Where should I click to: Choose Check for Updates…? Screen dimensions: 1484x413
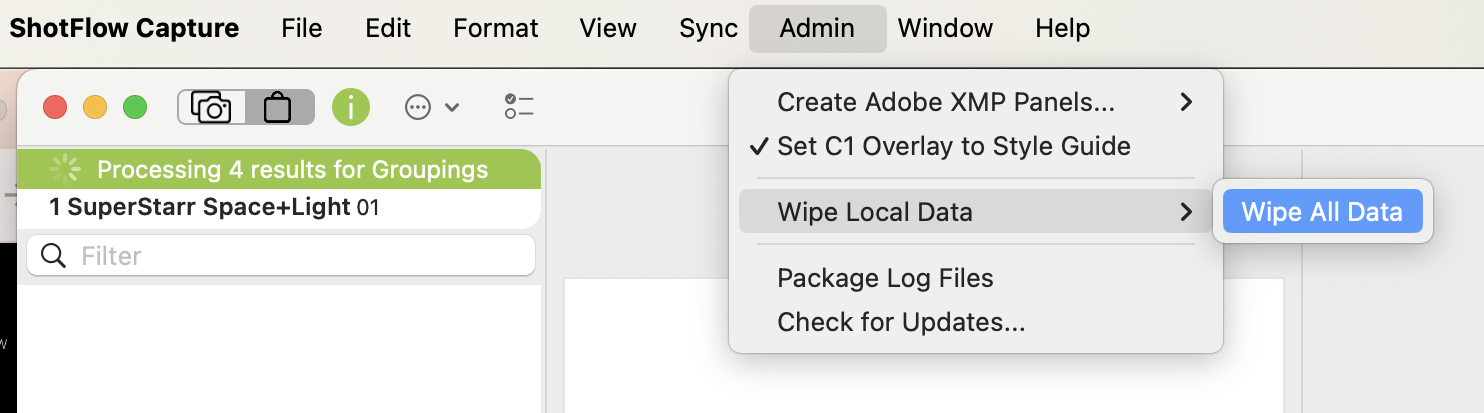point(901,322)
